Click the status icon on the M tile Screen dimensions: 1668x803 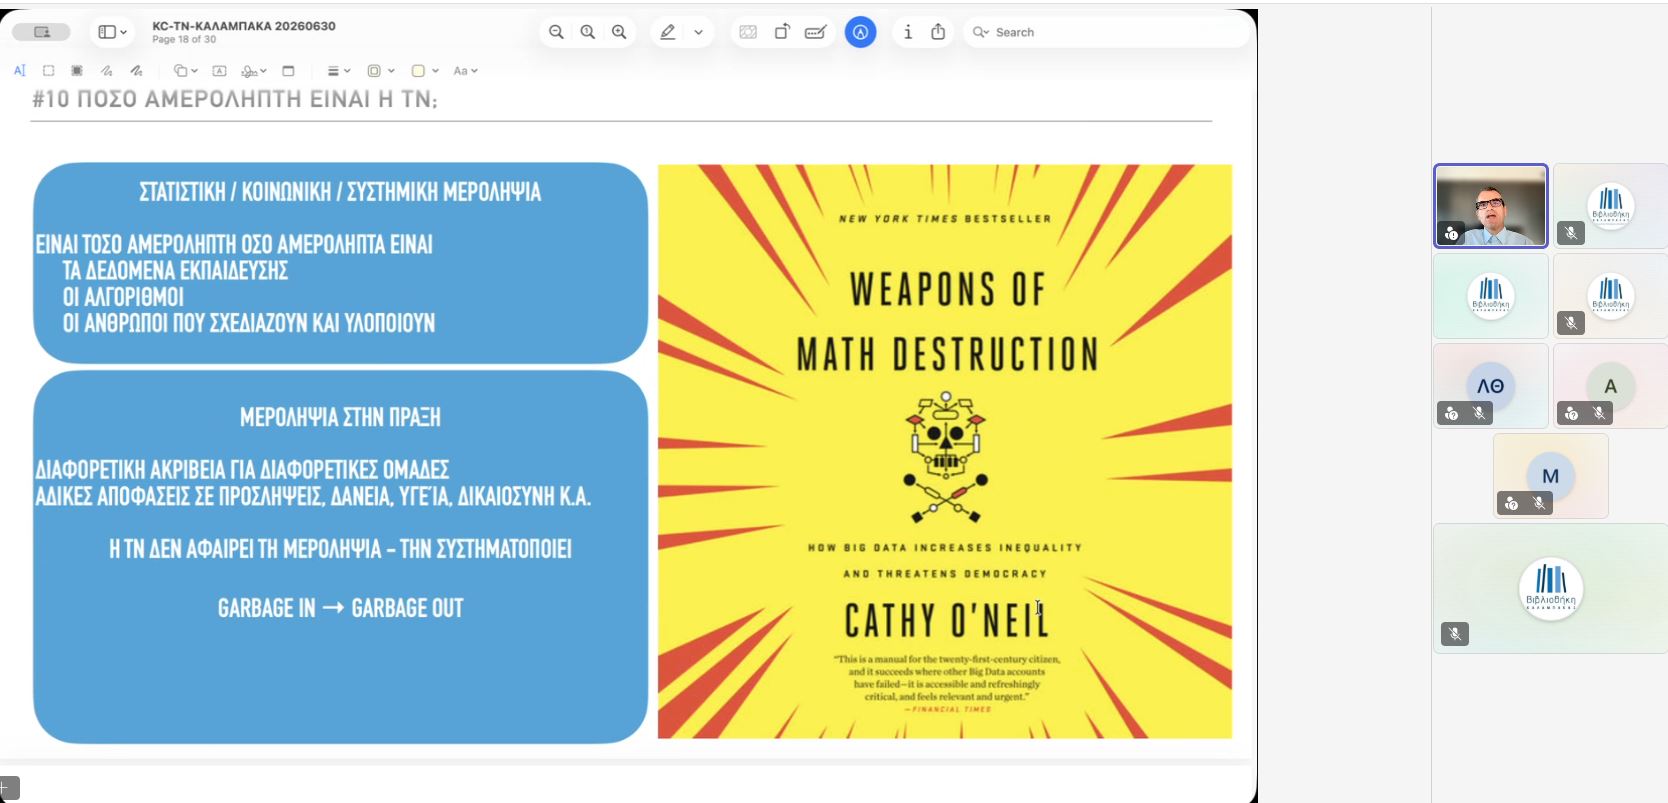(1511, 503)
